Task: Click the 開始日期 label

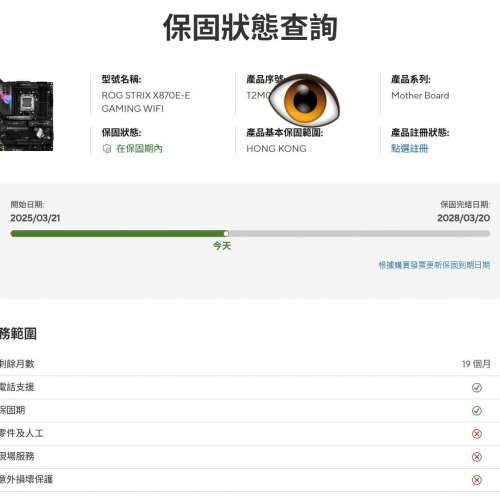Action: point(27,204)
